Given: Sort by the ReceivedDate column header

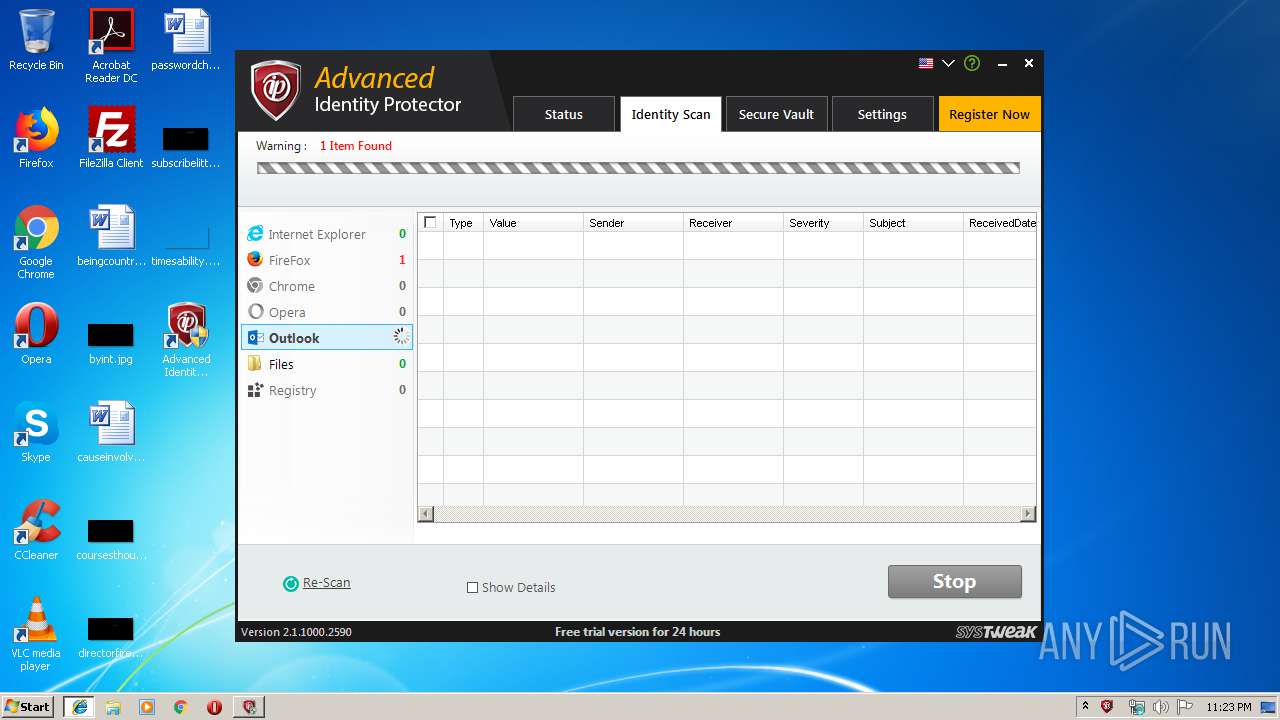Looking at the screenshot, I should tap(1000, 223).
